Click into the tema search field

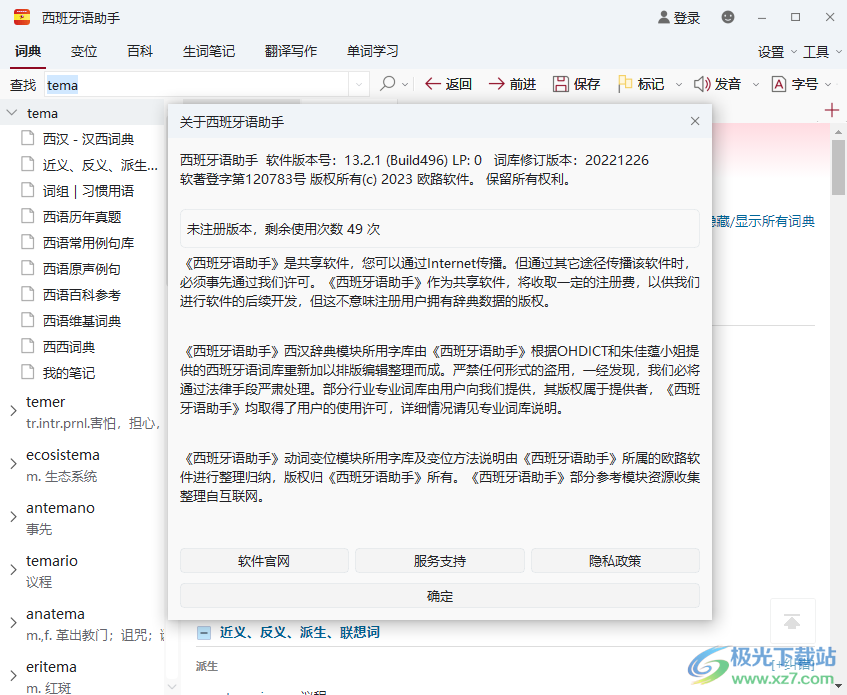[x=197, y=85]
